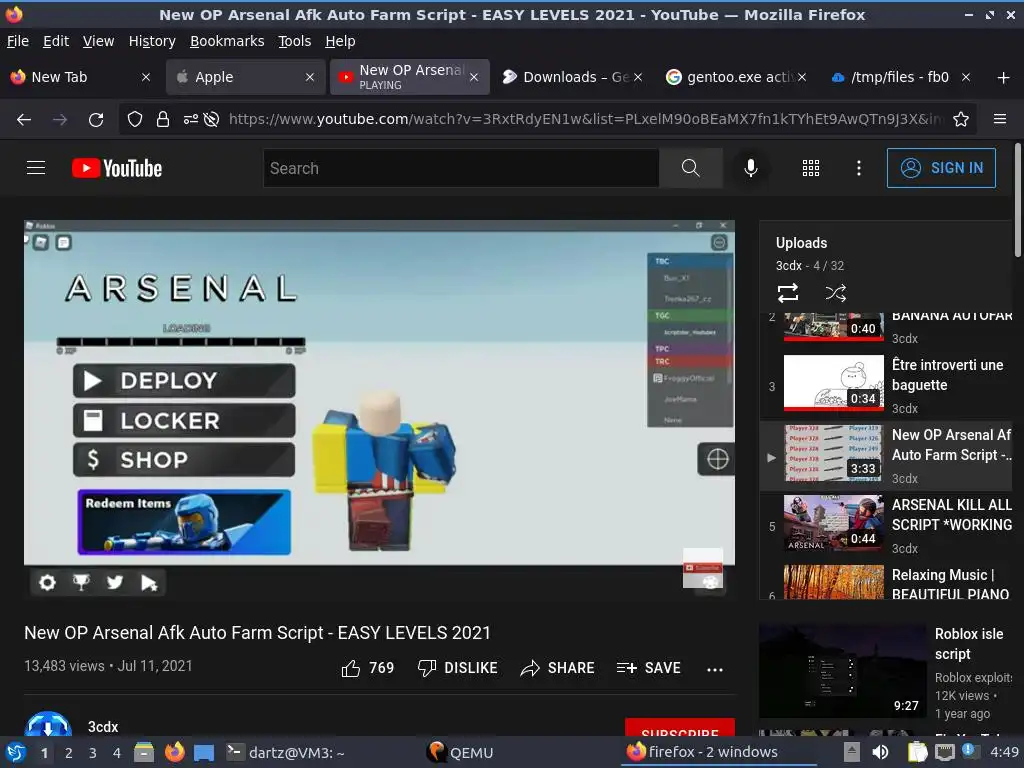
Task: Click the SIGN IN button
Action: (941, 168)
